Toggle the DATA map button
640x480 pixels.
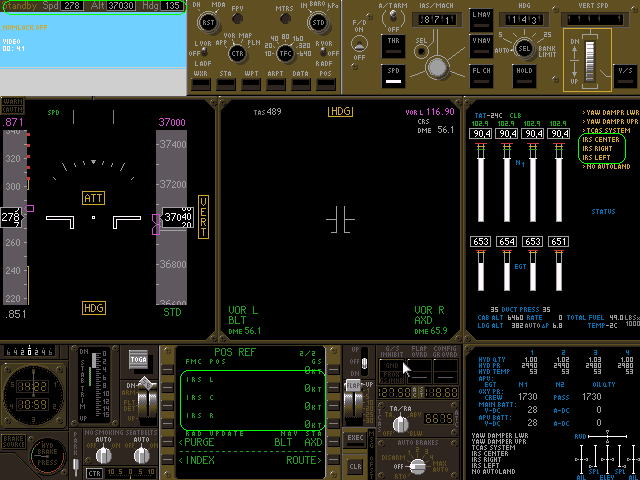(300, 84)
